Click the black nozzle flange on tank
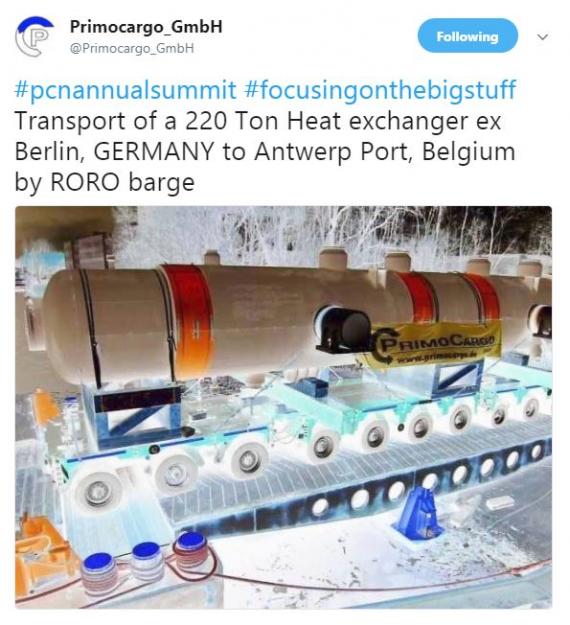 click(x=343, y=330)
